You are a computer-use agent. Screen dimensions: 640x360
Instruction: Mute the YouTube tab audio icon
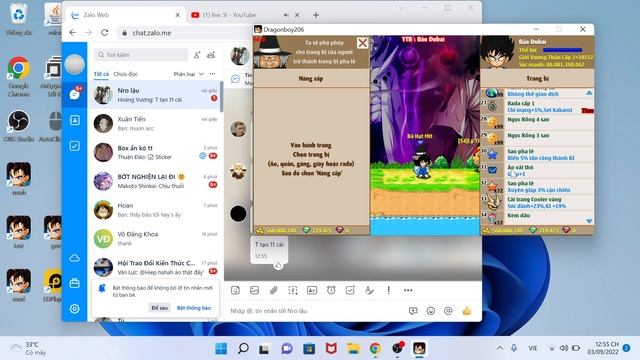pyautogui.click(x=286, y=15)
